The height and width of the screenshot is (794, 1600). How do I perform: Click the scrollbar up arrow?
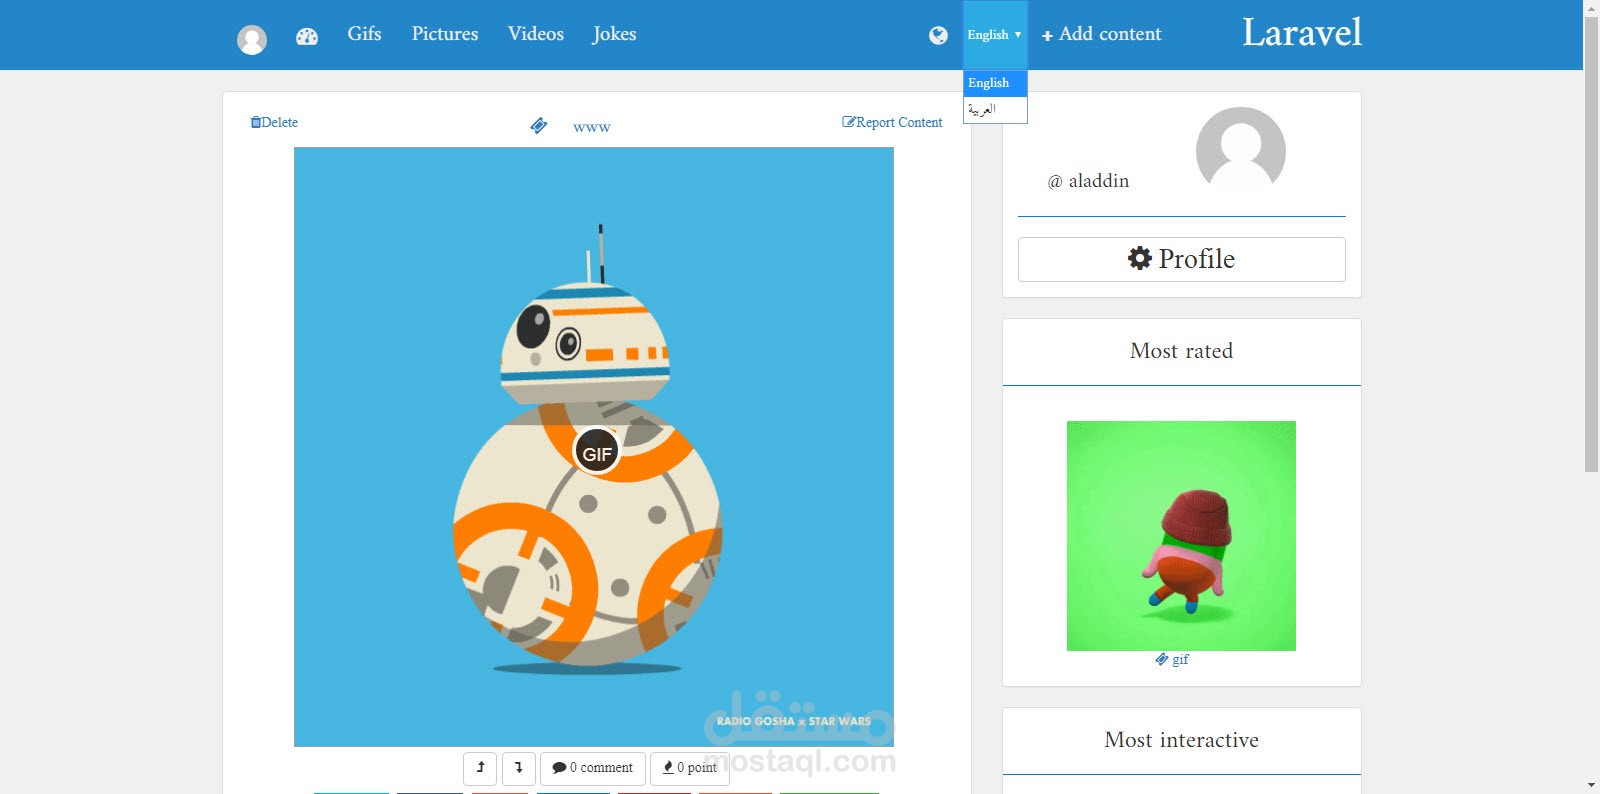1591,7
